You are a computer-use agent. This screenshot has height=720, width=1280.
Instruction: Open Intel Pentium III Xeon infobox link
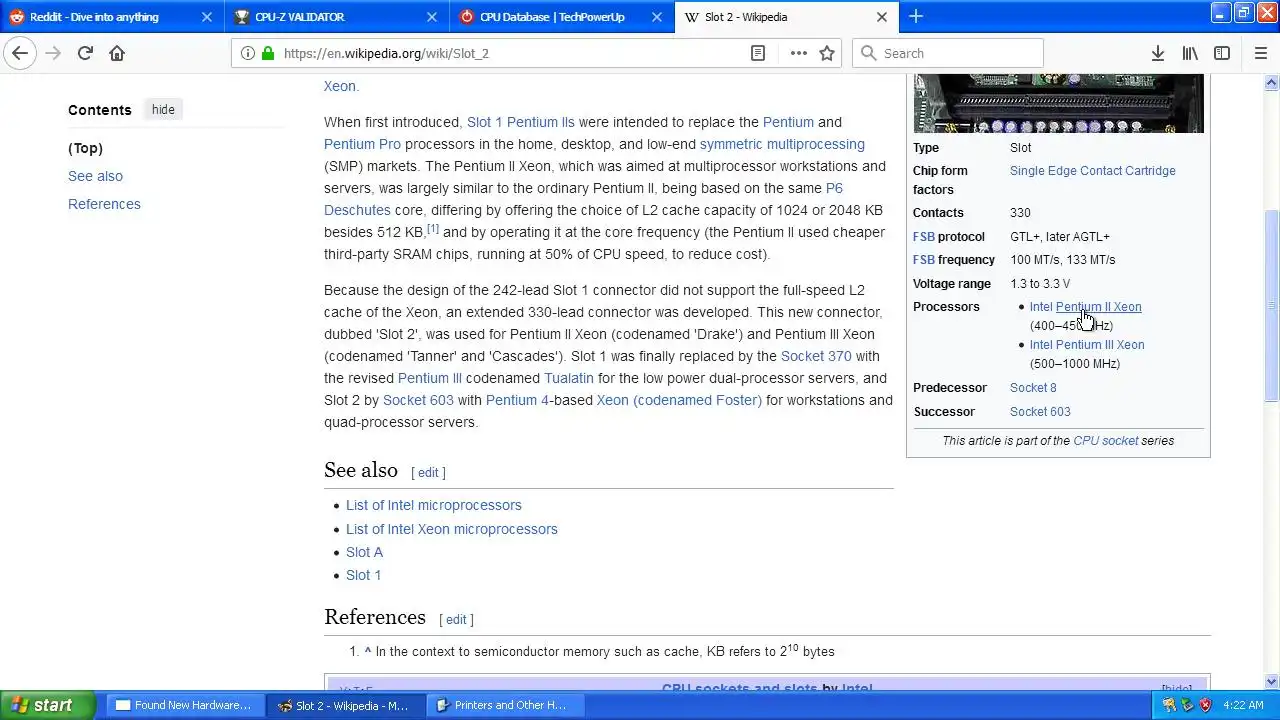(x=1087, y=345)
